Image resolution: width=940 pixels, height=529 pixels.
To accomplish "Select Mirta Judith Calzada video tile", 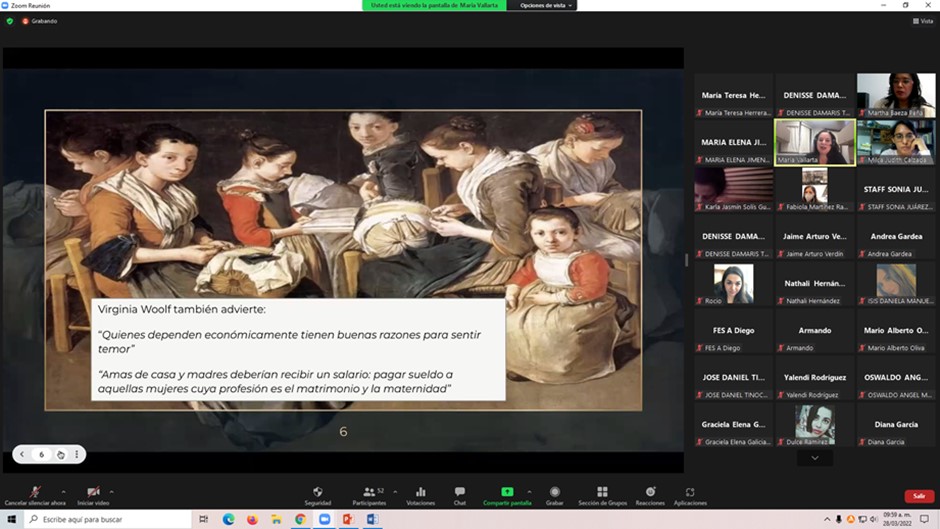I will [x=896, y=142].
